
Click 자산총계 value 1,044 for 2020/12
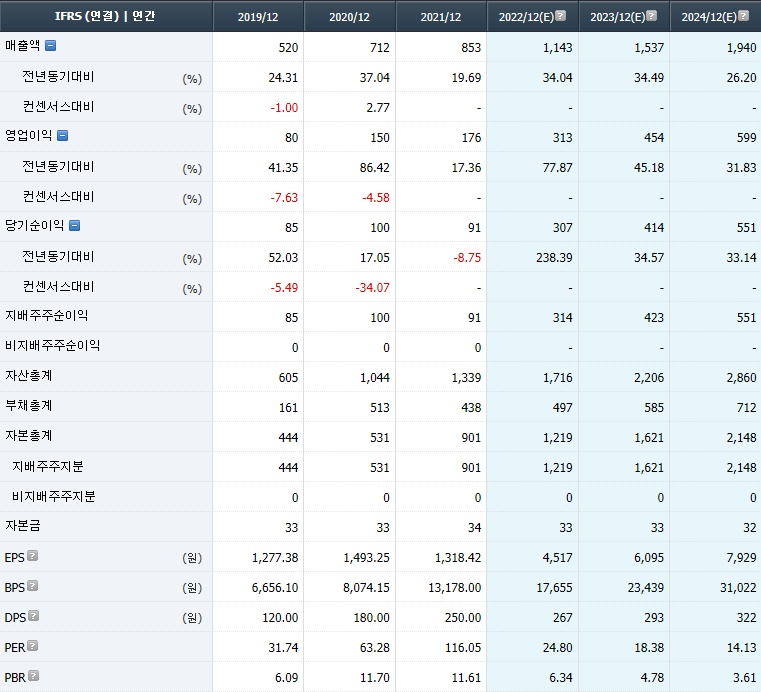coord(375,378)
